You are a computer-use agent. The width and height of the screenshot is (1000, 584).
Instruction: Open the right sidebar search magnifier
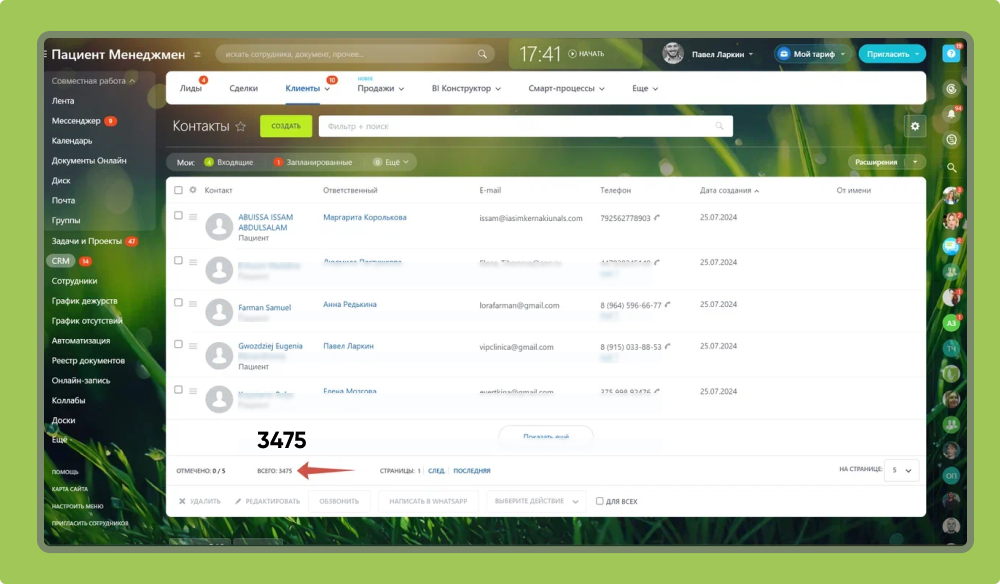pyautogui.click(x=951, y=168)
